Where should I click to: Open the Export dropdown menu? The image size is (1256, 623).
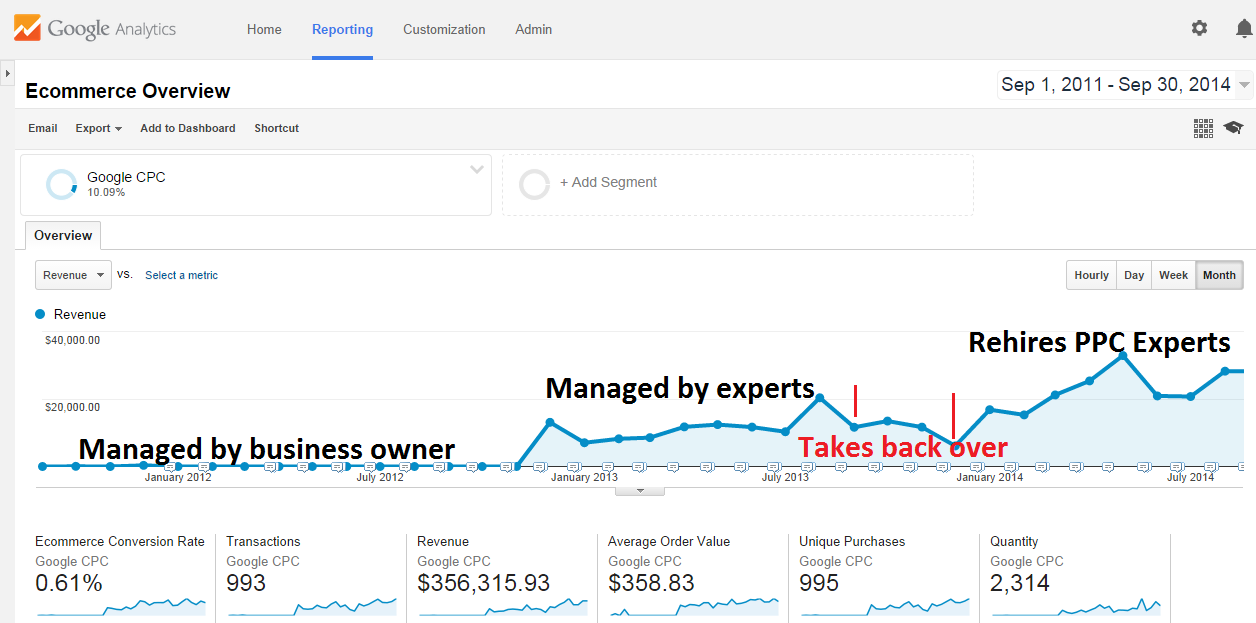[98, 128]
